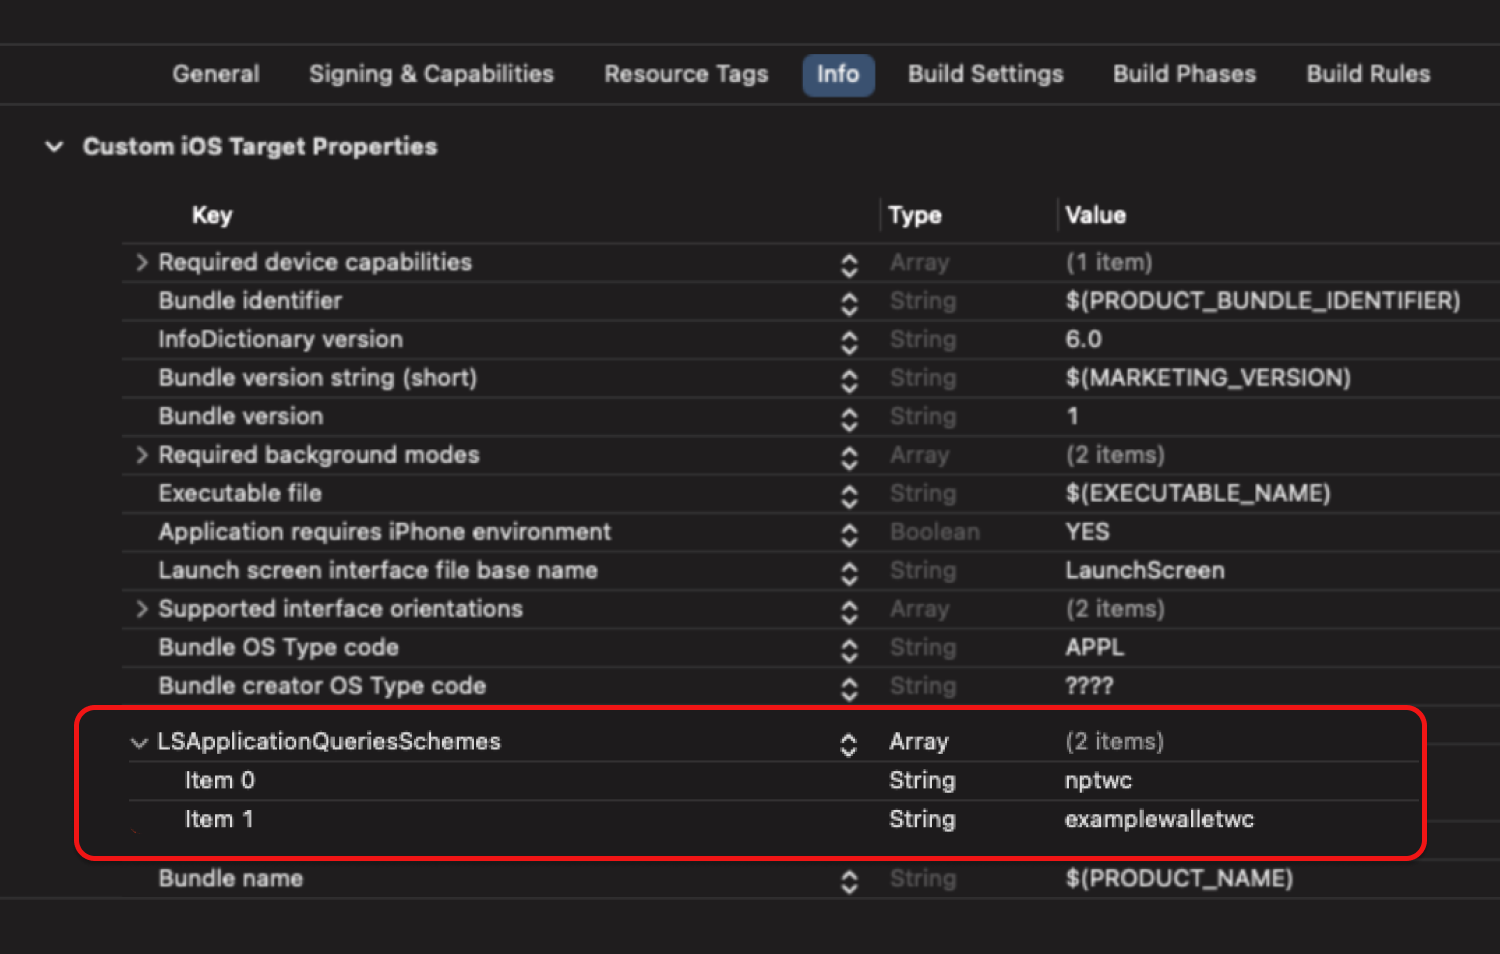
Task: Select the Item 1 row key
Action: (219, 820)
